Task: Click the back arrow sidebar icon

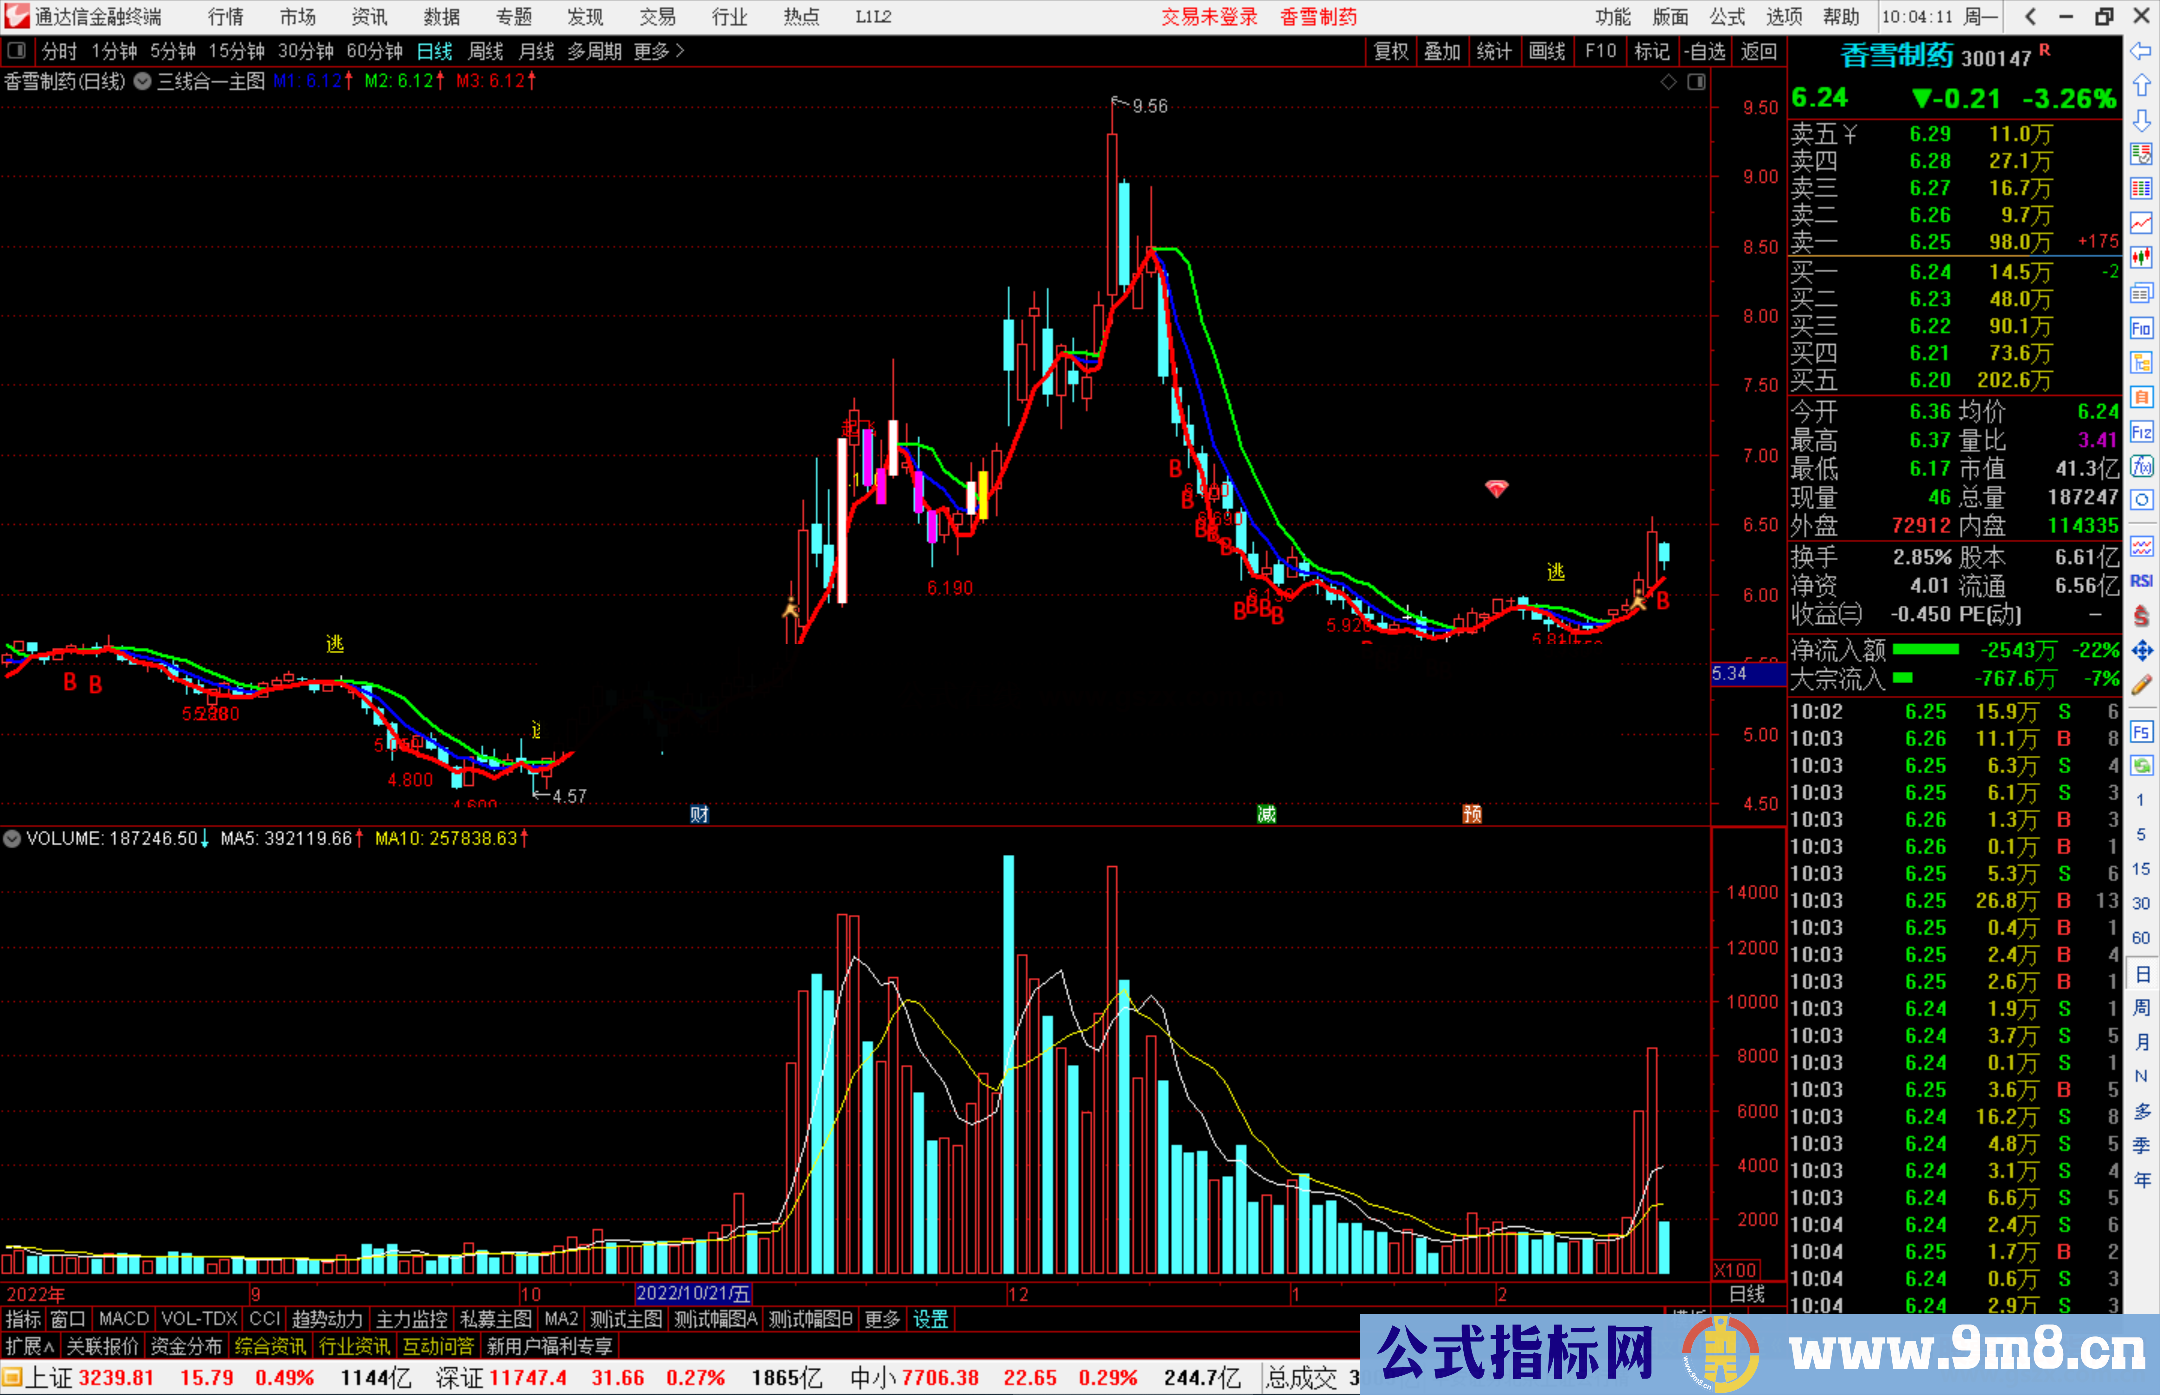Action: point(2140,51)
